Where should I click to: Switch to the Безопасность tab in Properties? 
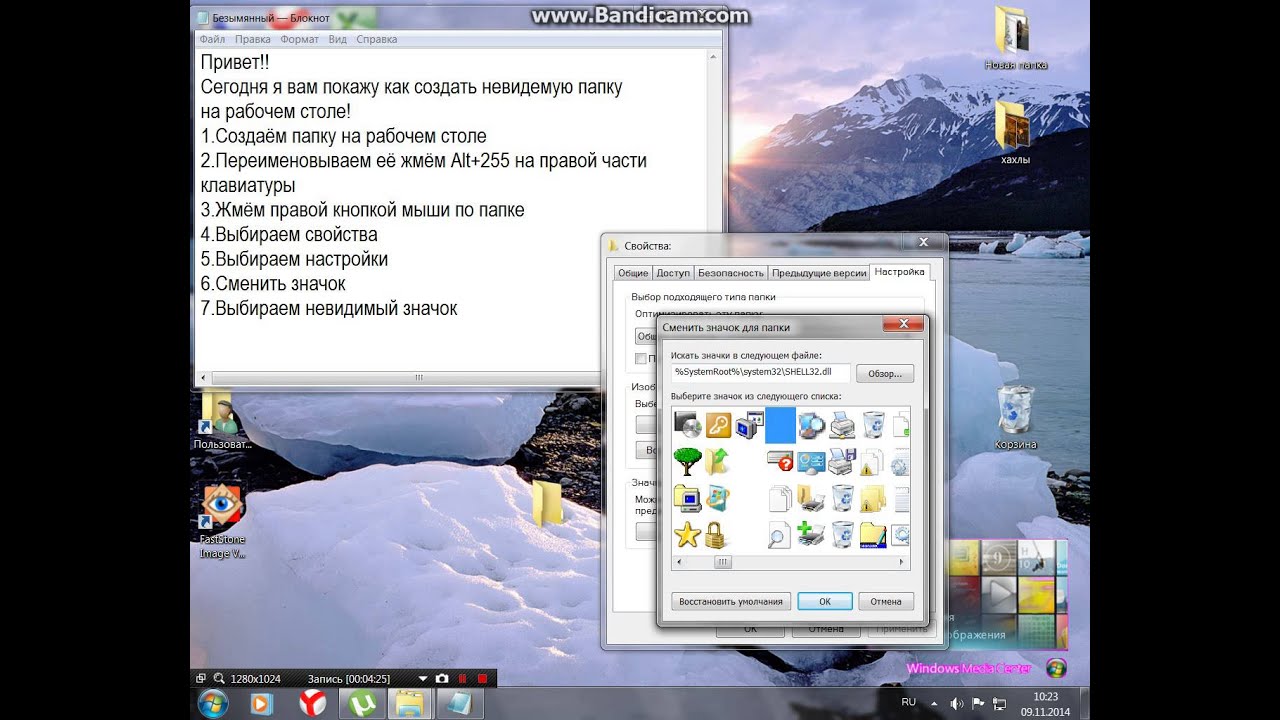(731, 273)
